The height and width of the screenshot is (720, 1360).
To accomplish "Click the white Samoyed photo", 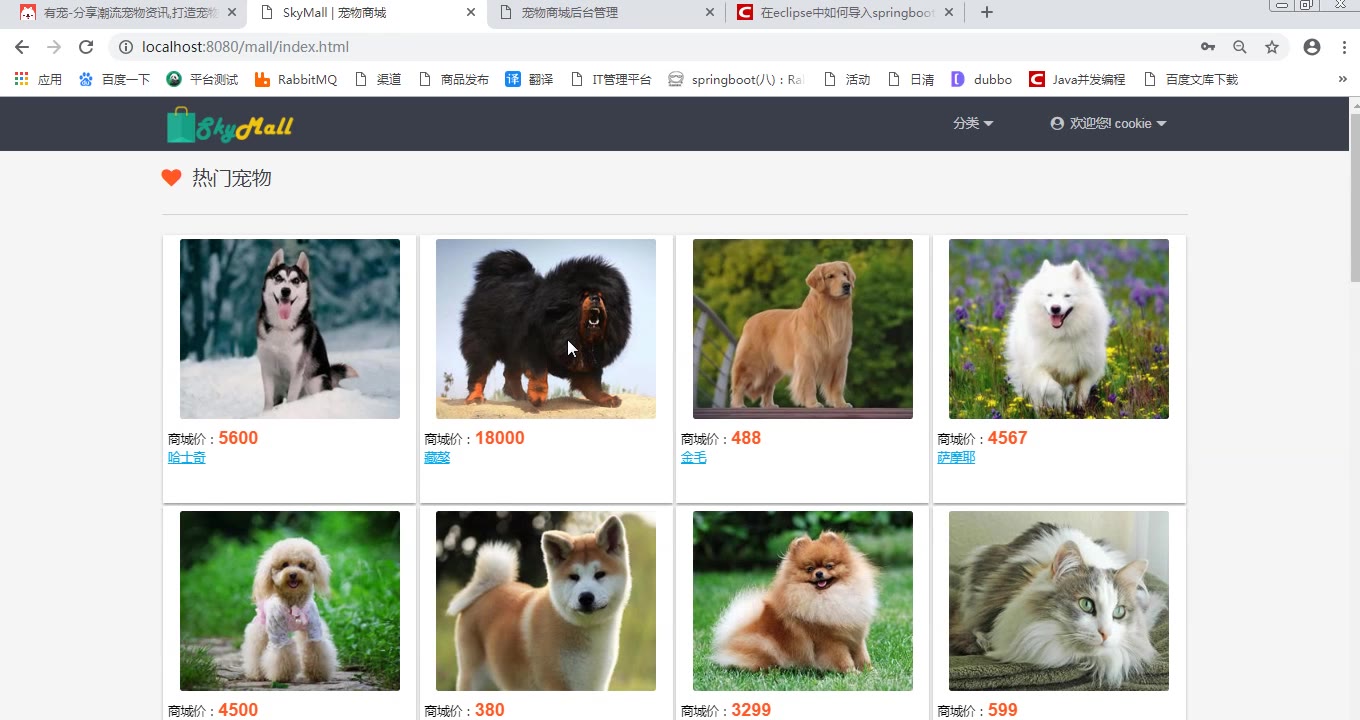I will (1059, 329).
